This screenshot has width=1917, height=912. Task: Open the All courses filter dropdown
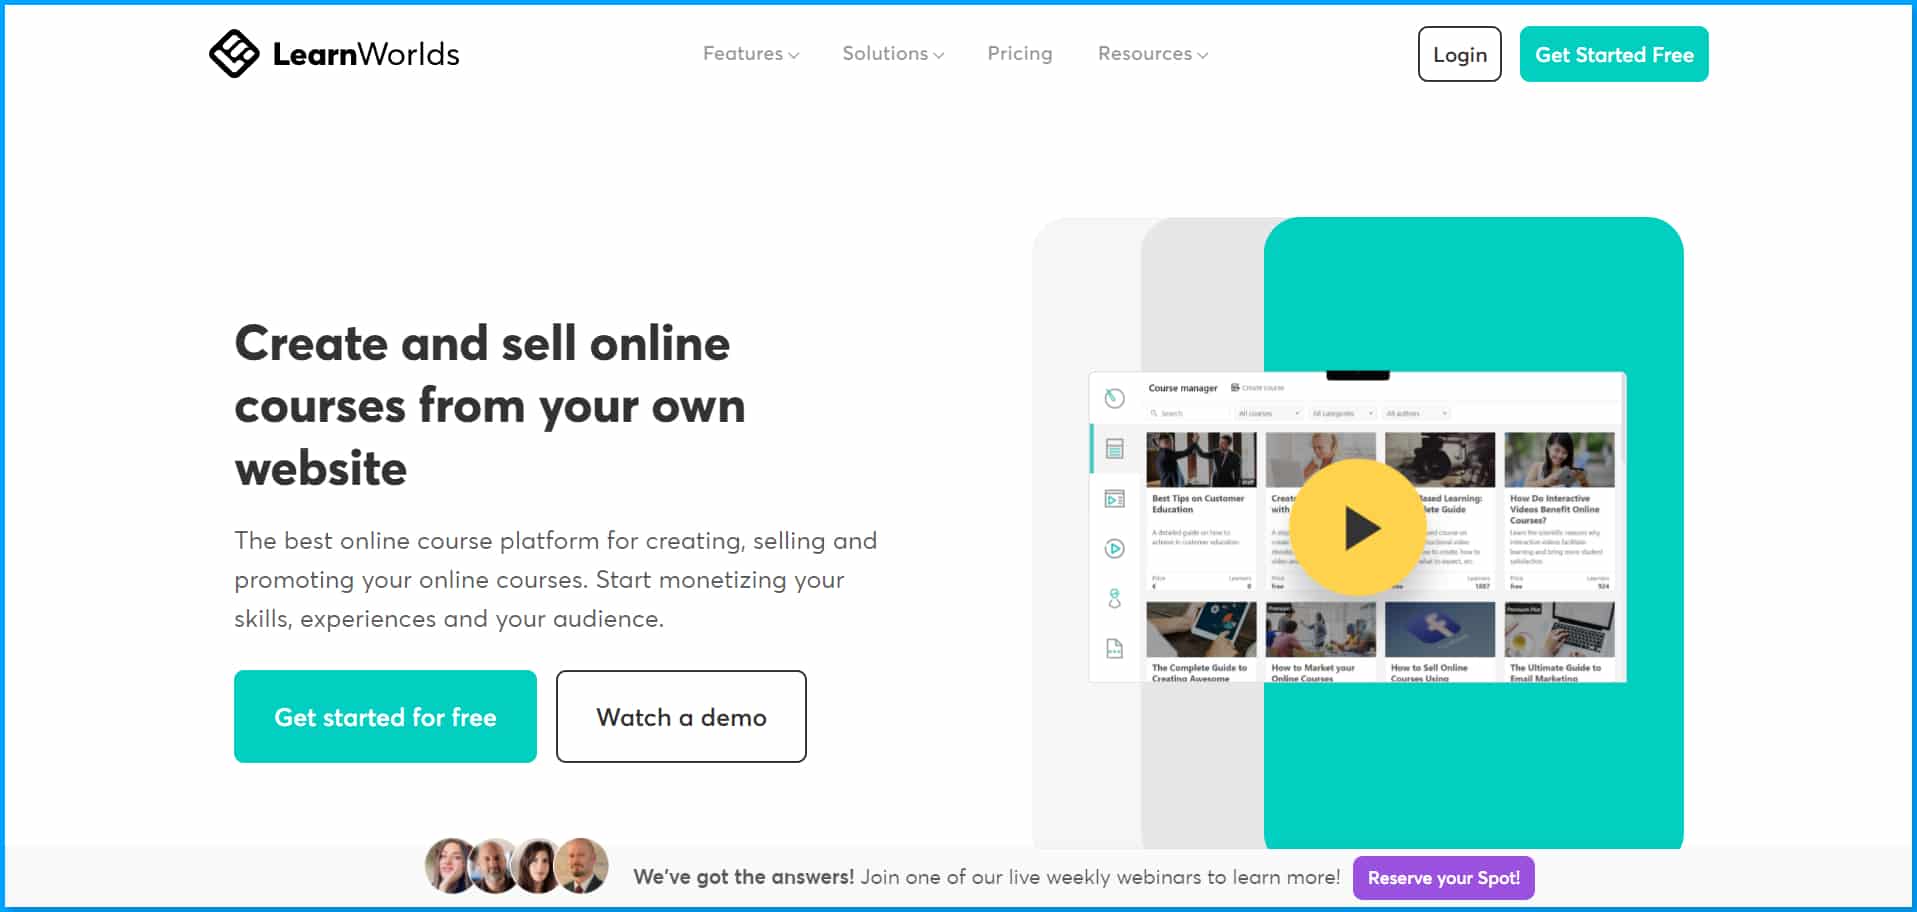(1267, 413)
